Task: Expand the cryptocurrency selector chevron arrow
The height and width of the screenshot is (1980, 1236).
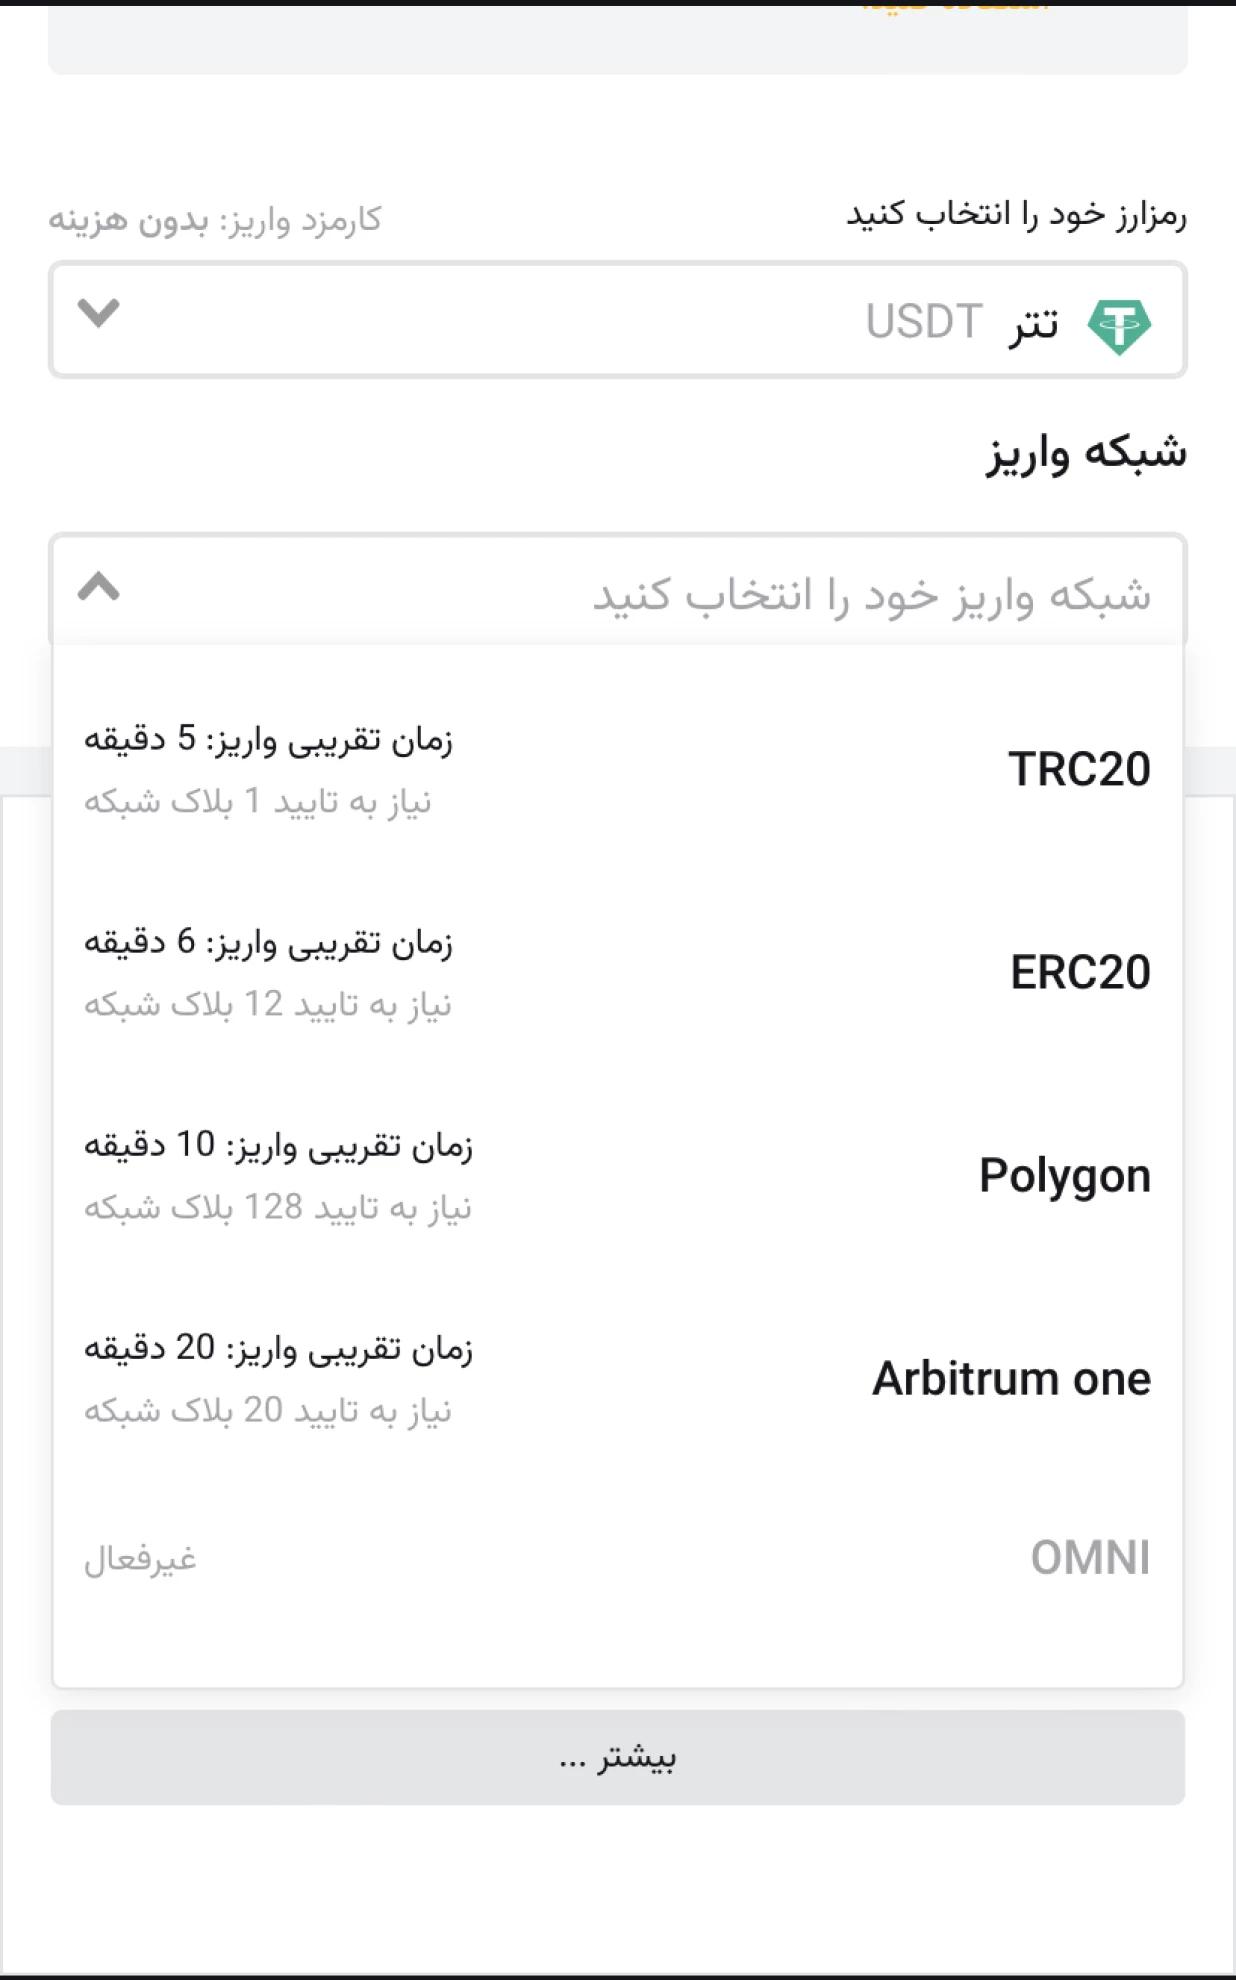Action: click(x=98, y=313)
